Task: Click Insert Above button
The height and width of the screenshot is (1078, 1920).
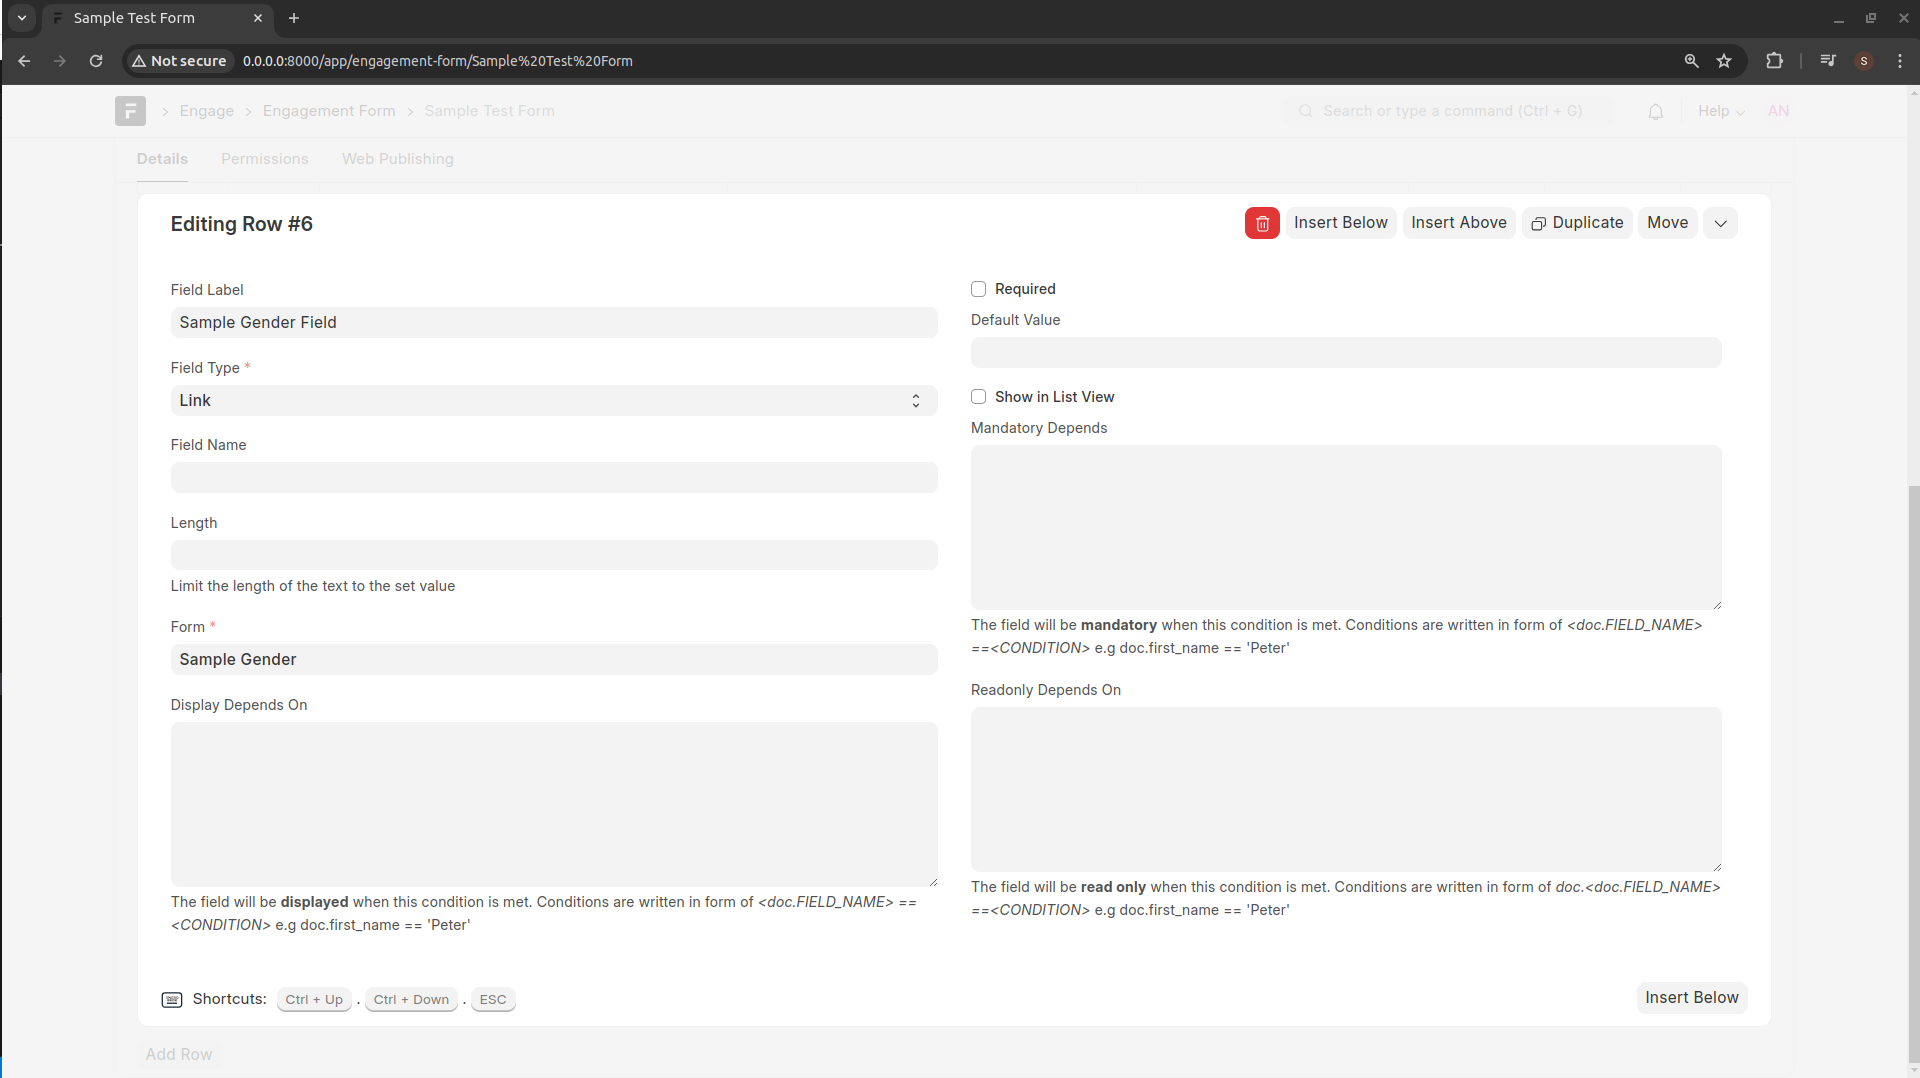Action: [1459, 223]
